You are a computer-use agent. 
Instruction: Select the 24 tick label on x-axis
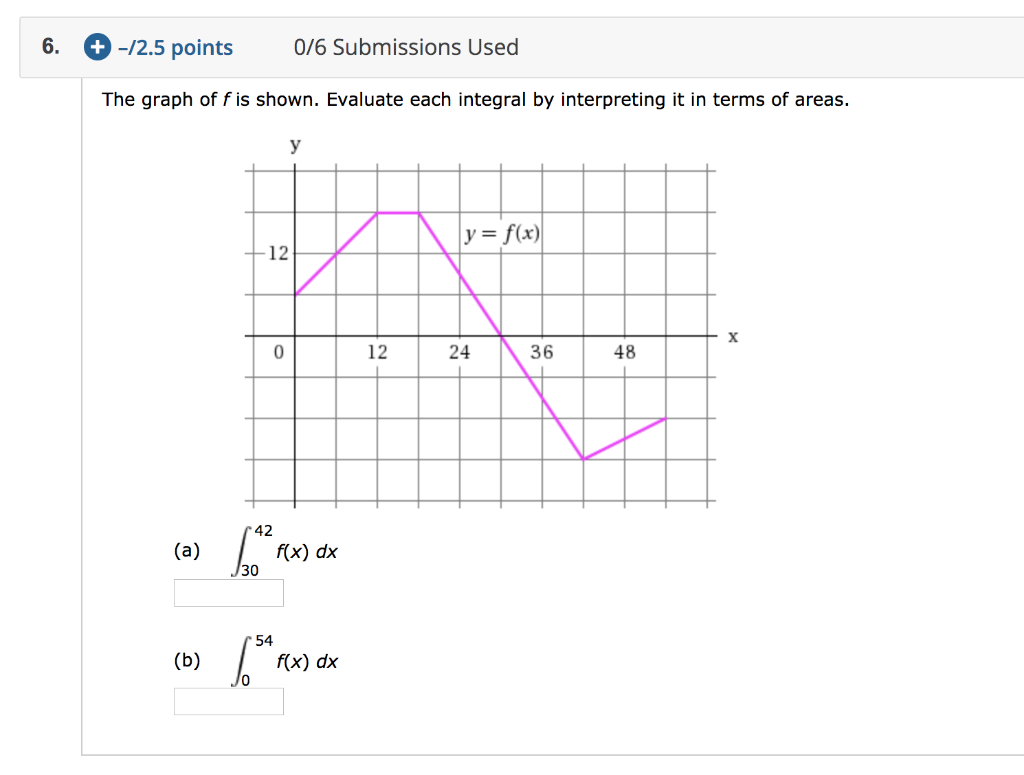tap(460, 352)
